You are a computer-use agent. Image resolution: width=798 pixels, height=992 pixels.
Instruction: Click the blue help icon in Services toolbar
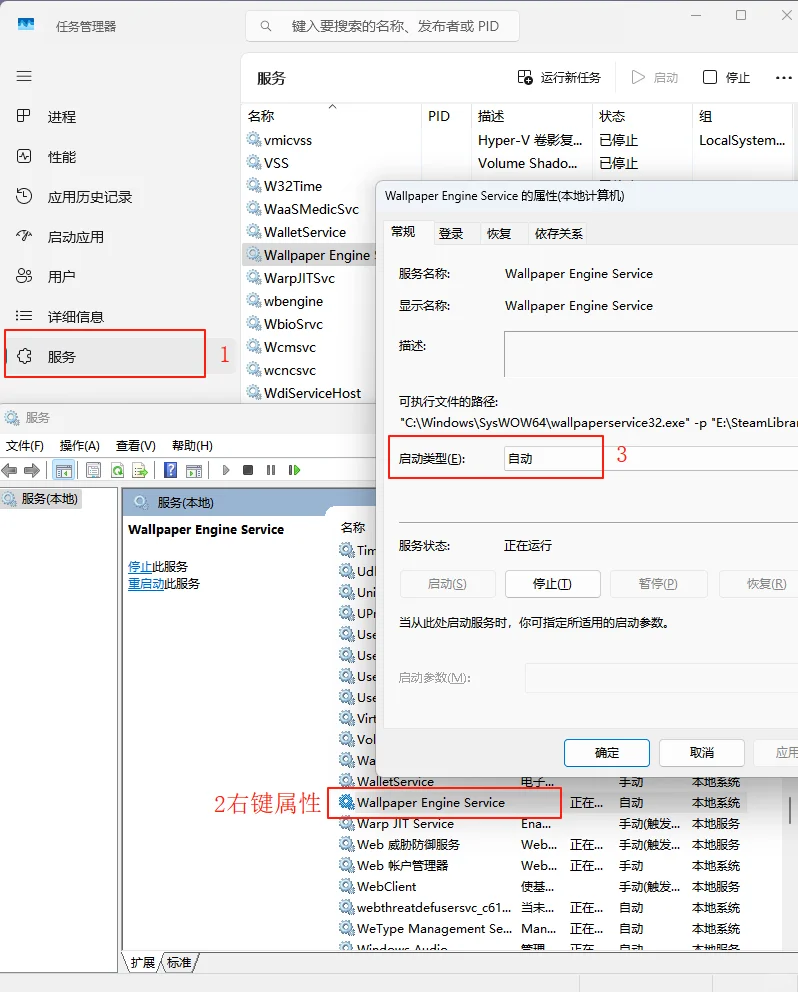click(170, 470)
